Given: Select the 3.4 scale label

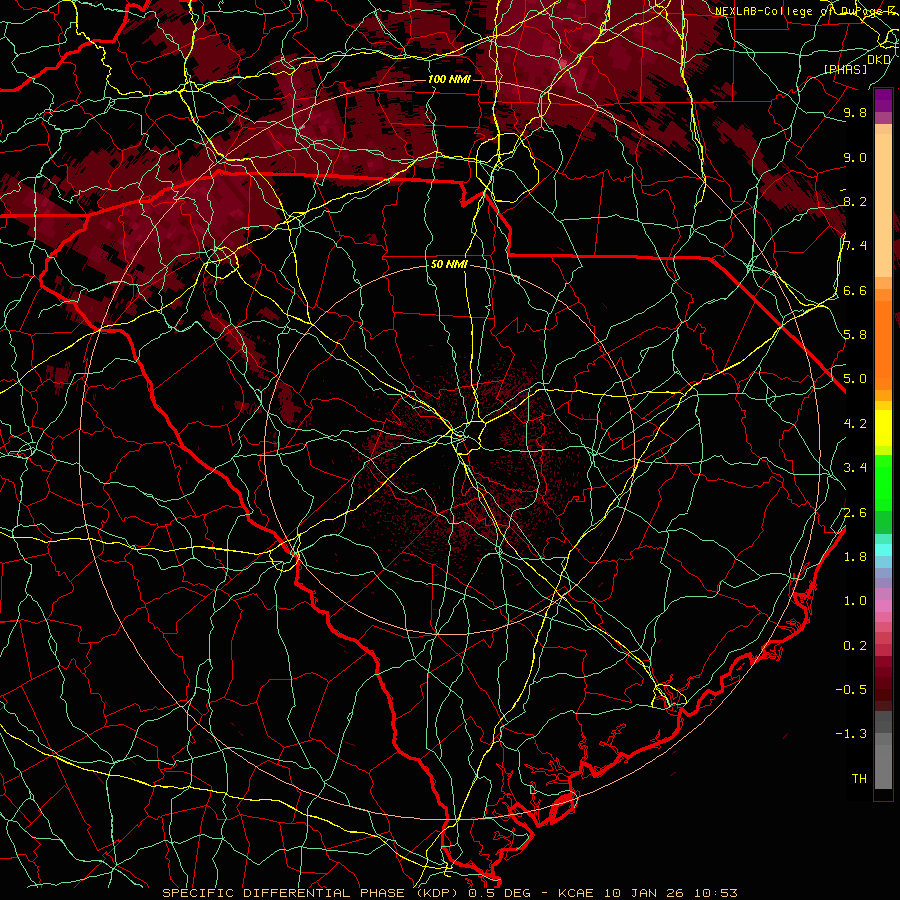Looking at the screenshot, I should tap(855, 468).
